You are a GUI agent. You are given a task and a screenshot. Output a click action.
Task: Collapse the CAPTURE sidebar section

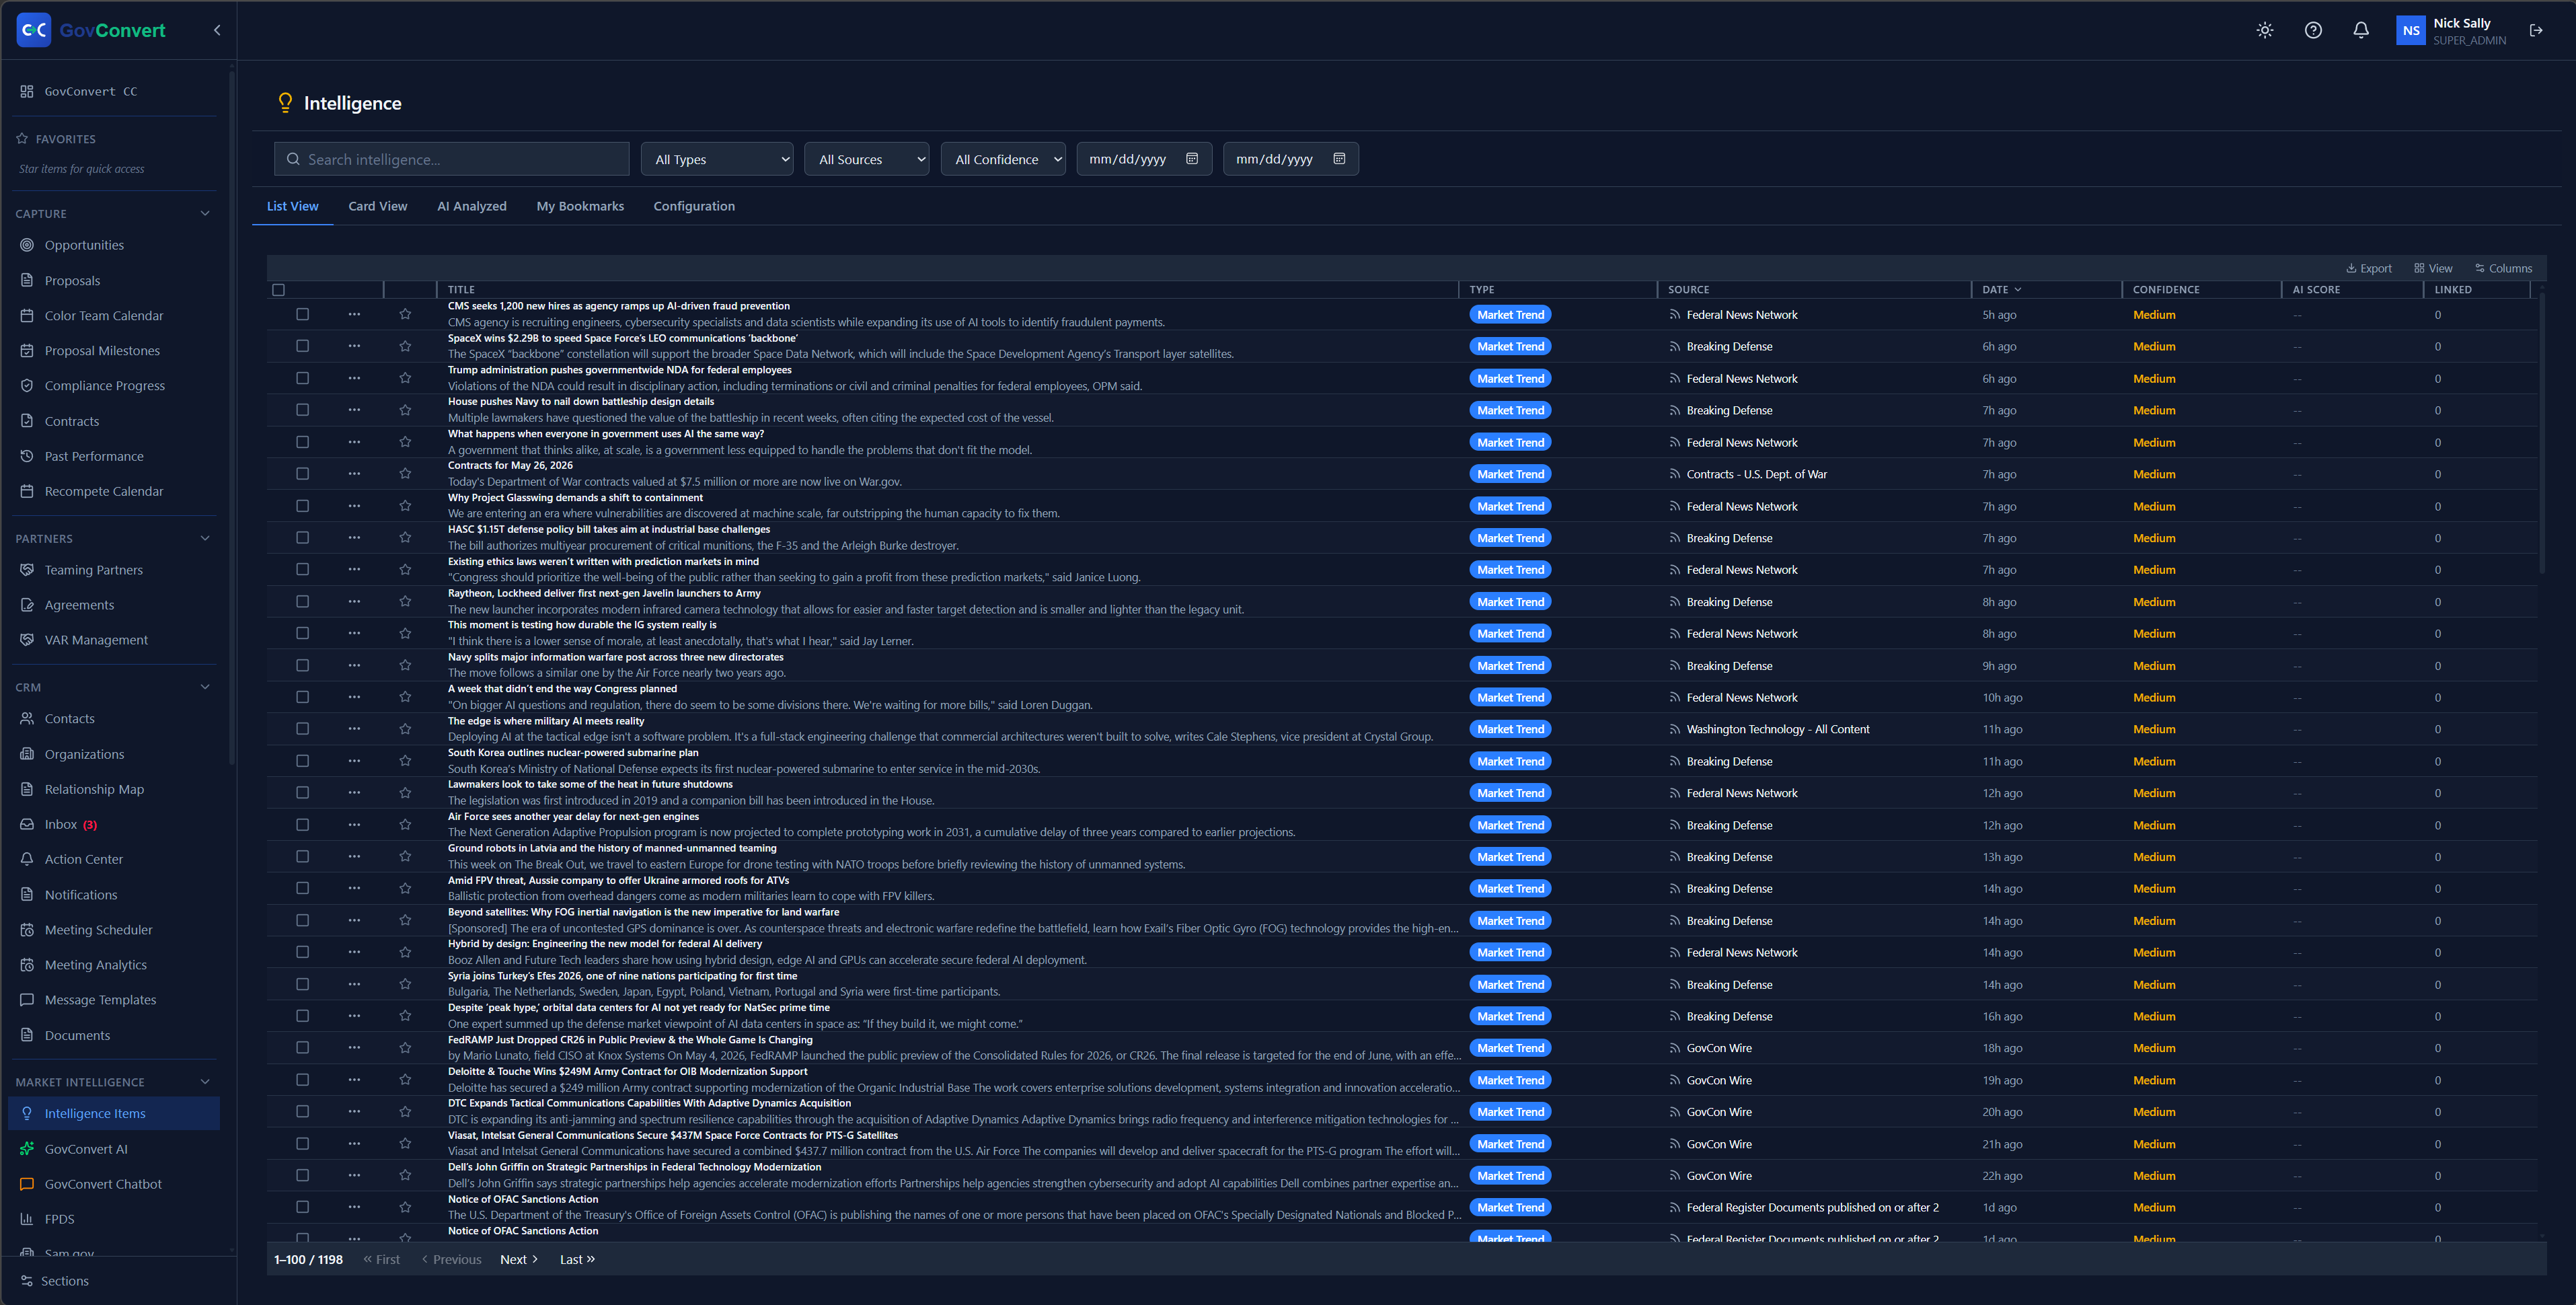pos(205,214)
